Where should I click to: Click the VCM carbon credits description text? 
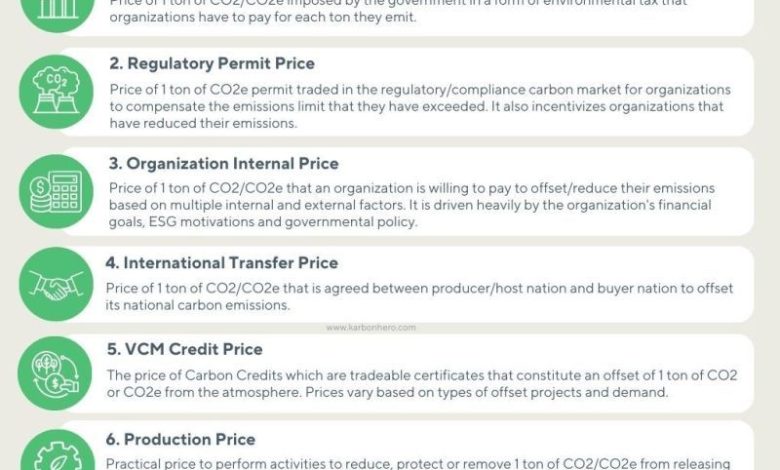pyautogui.click(x=420, y=383)
